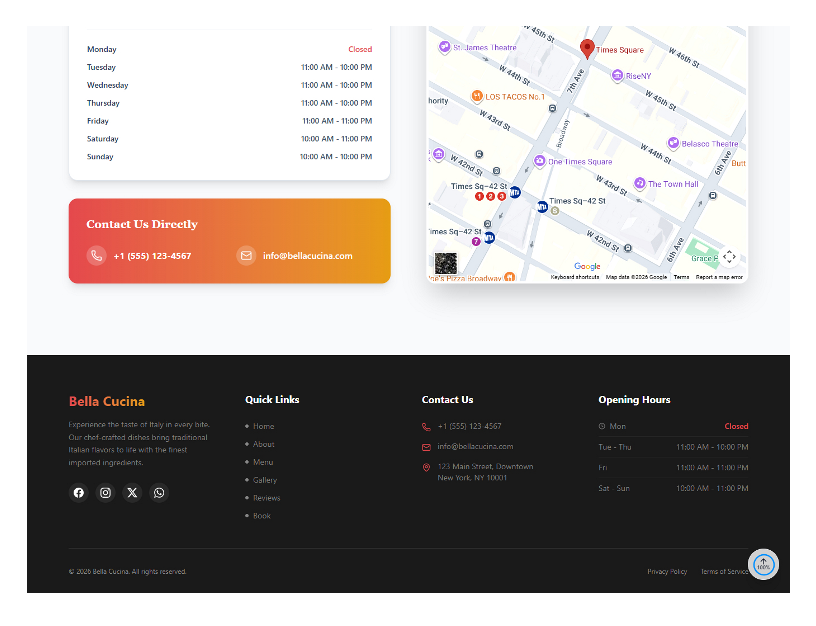Viewport: 816px width, 626px height.
Task: Open the Facebook social icon
Action: click(79, 492)
